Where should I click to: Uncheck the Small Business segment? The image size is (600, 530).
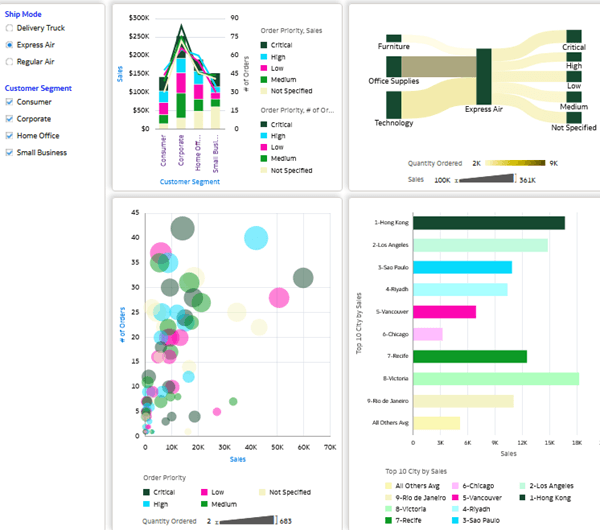point(10,152)
